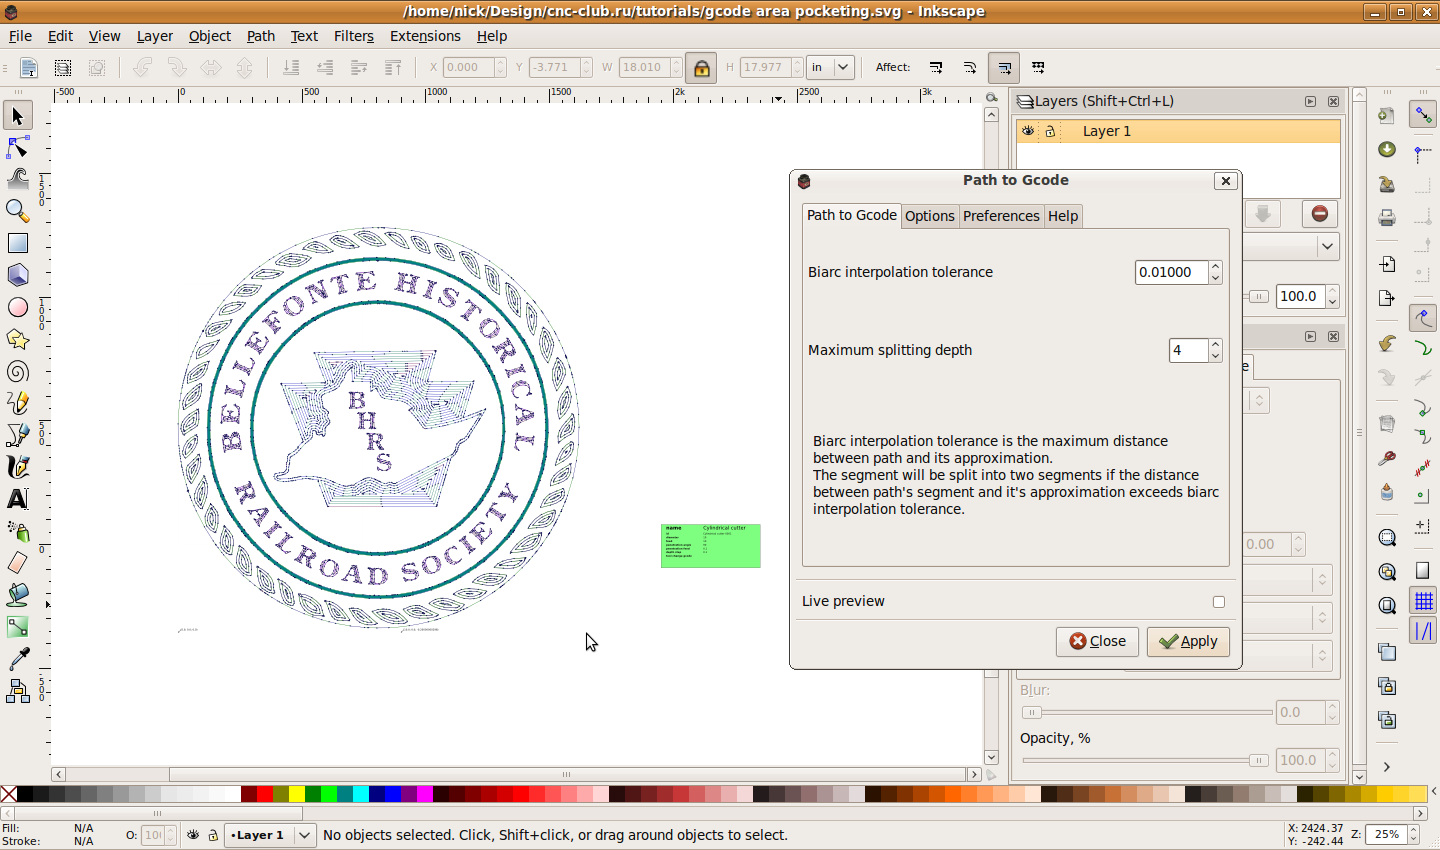Select the Rectangle tool
Image resolution: width=1440 pixels, height=850 pixels.
[x=17, y=243]
